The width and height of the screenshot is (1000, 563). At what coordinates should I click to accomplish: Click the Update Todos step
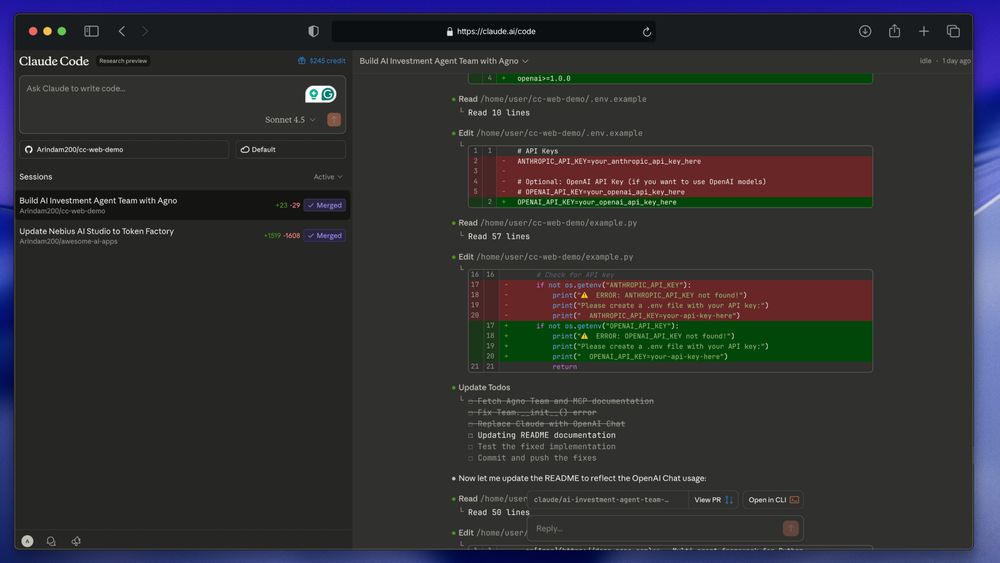(484, 387)
